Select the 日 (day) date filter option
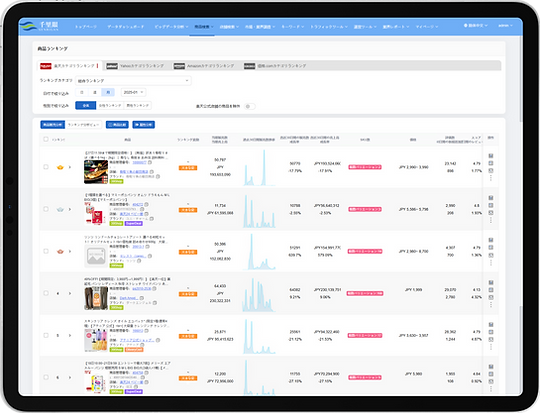The image size is (540, 413). pyautogui.click(x=82, y=92)
